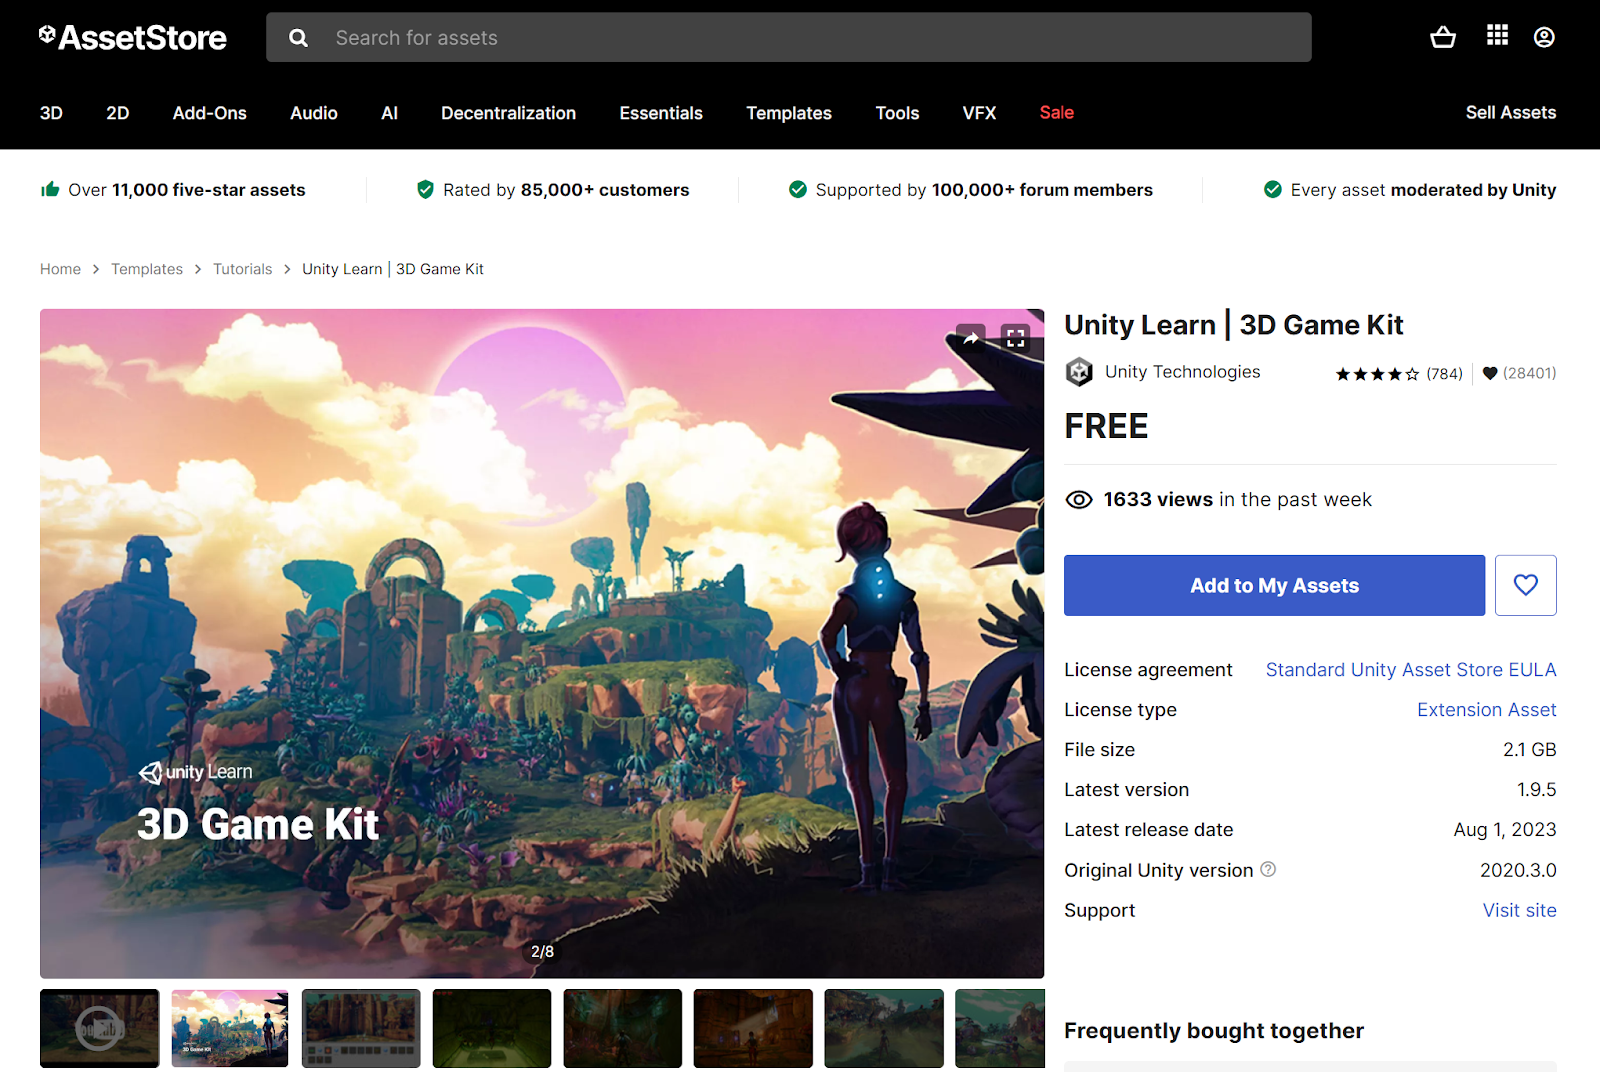Click the Frequently bought together heading
This screenshot has width=1600, height=1072.
pyautogui.click(x=1214, y=1031)
